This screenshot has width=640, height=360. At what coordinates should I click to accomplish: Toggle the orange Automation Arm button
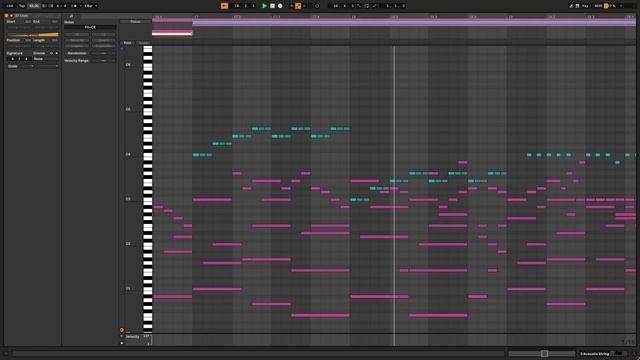pyautogui.click(x=298, y=6)
